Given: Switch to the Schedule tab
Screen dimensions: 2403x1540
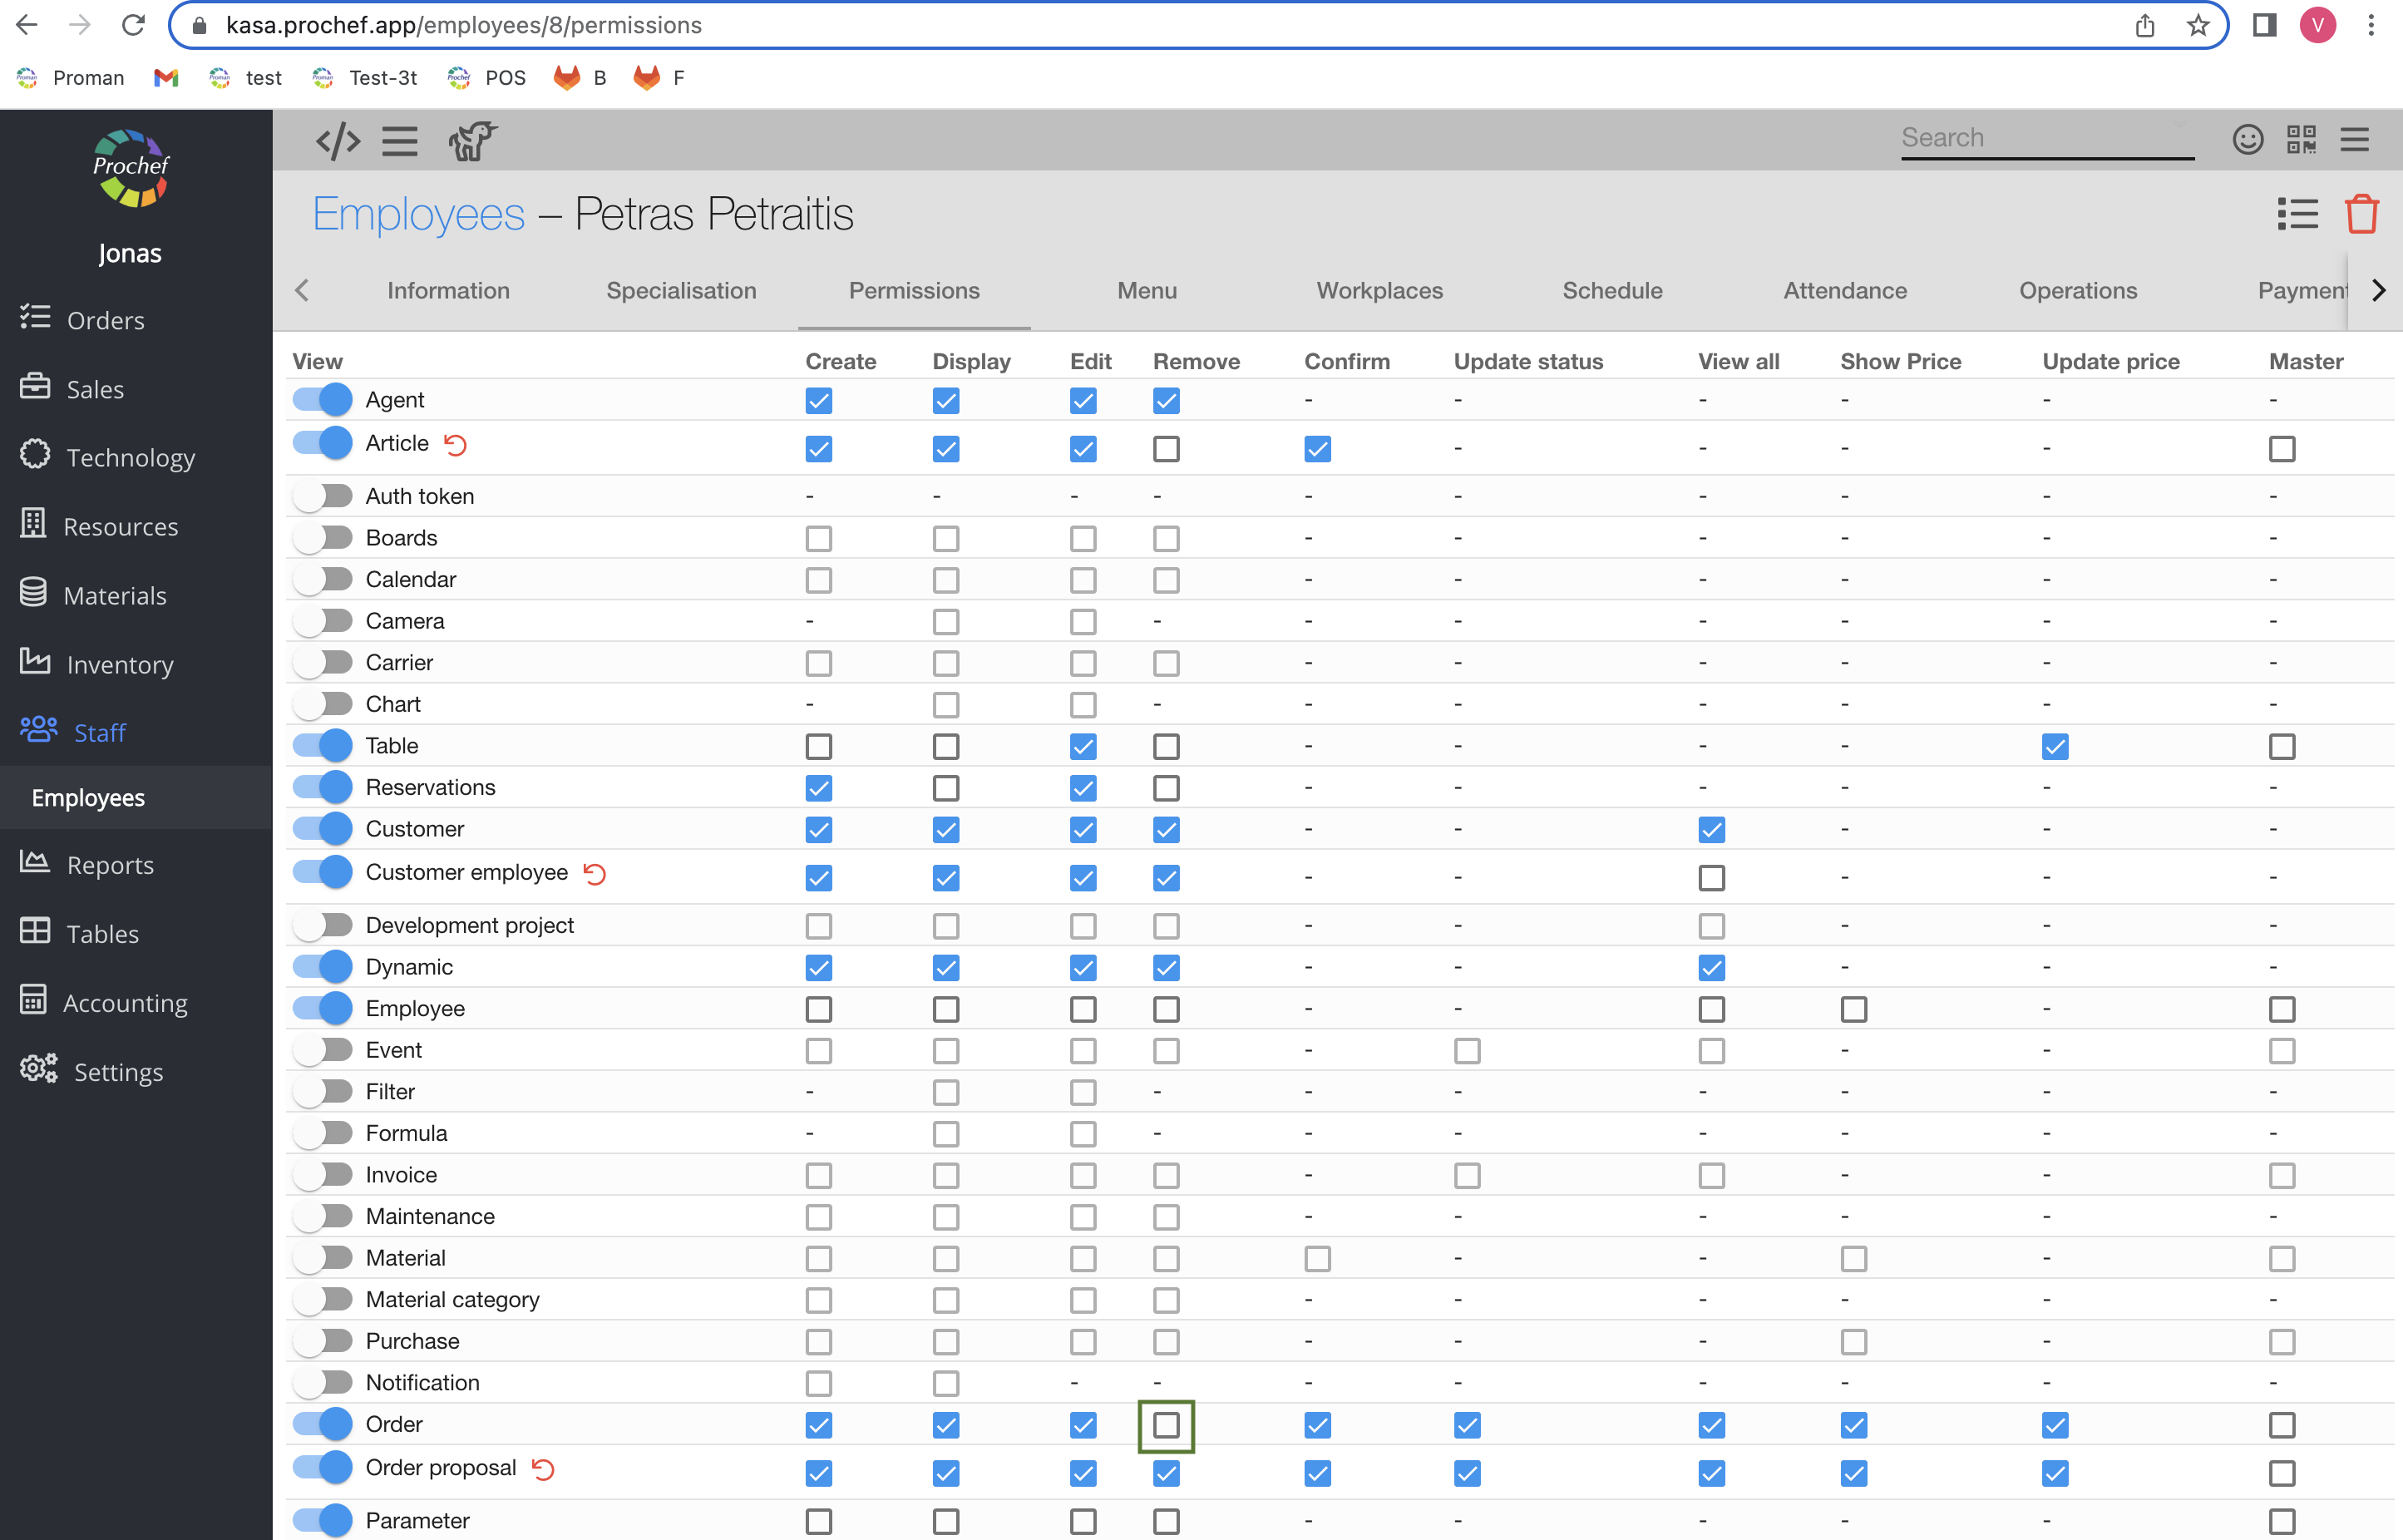Looking at the screenshot, I should click(x=1612, y=291).
